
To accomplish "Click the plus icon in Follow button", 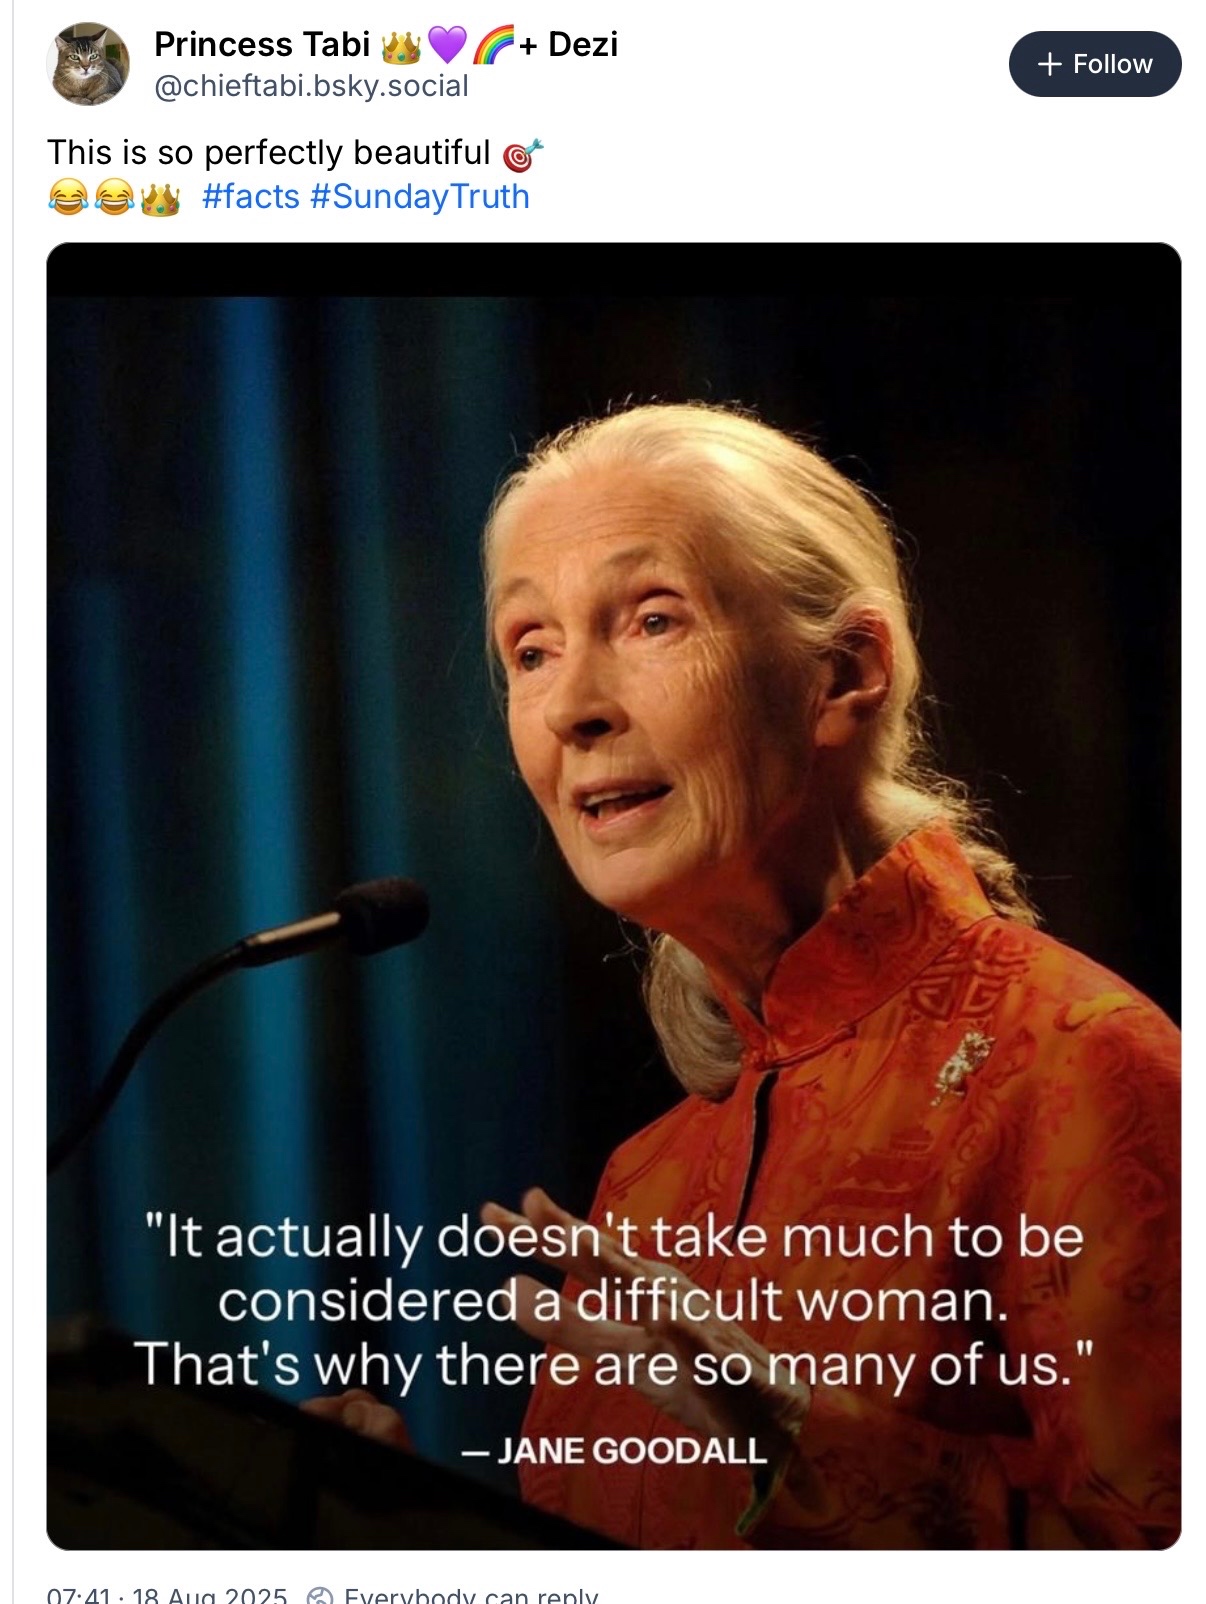I will click(x=1048, y=64).
